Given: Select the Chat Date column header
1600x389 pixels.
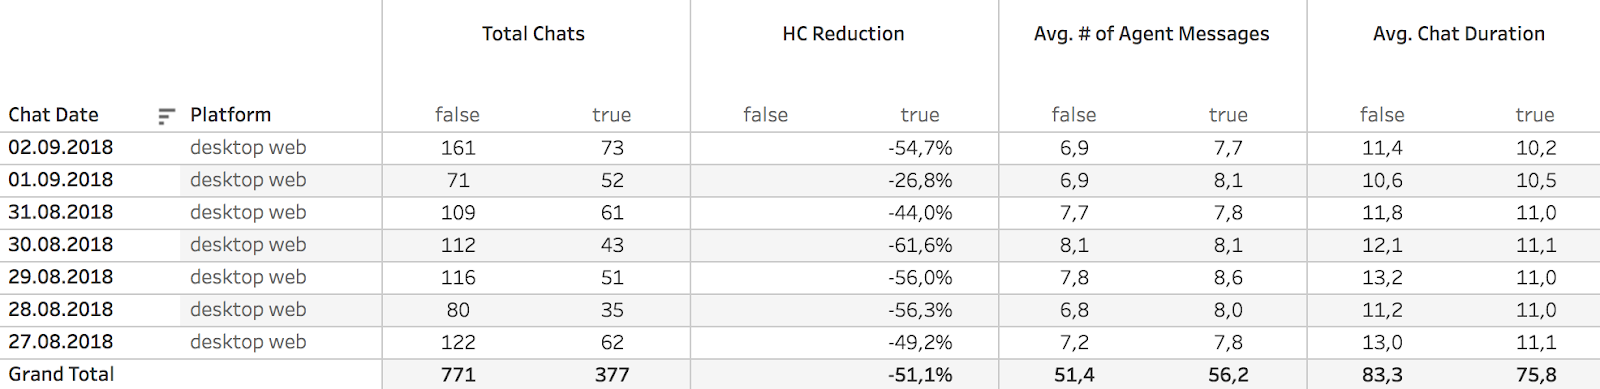Looking at the screenshot, I should [53, 115].
